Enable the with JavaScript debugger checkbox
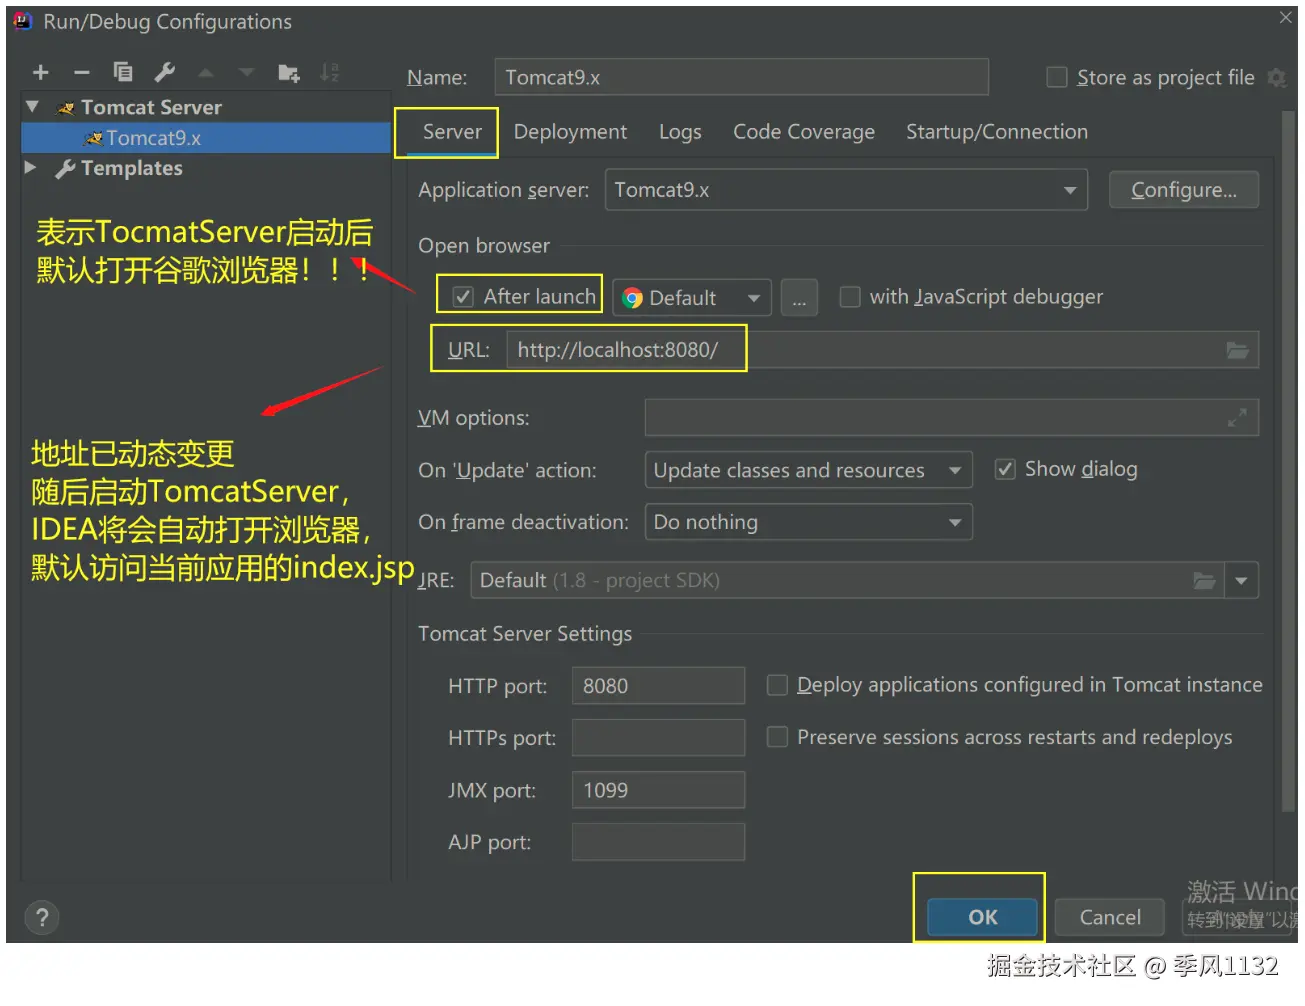1305x1006 pixels. 850,297
